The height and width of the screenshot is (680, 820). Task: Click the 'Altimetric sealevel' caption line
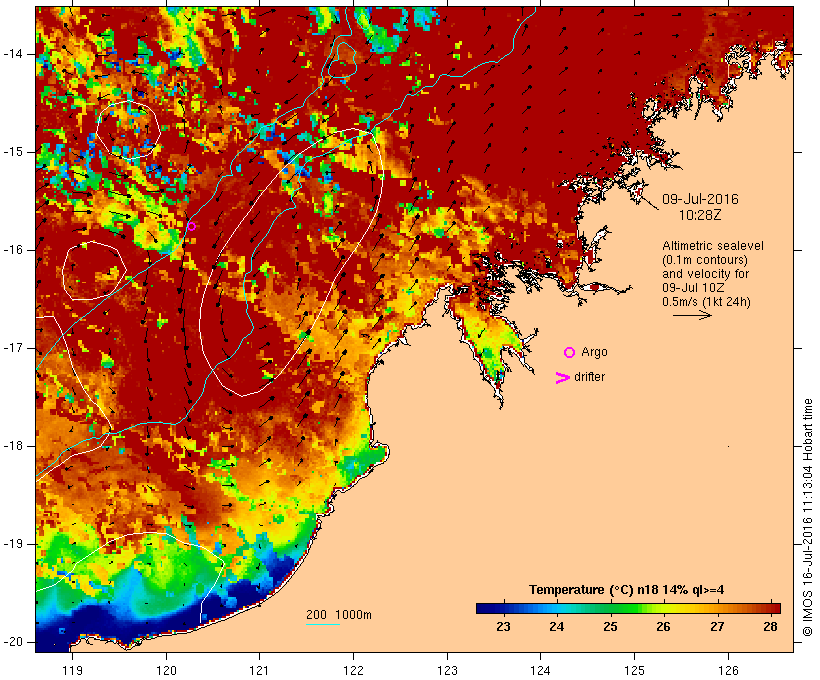point(713,246)
